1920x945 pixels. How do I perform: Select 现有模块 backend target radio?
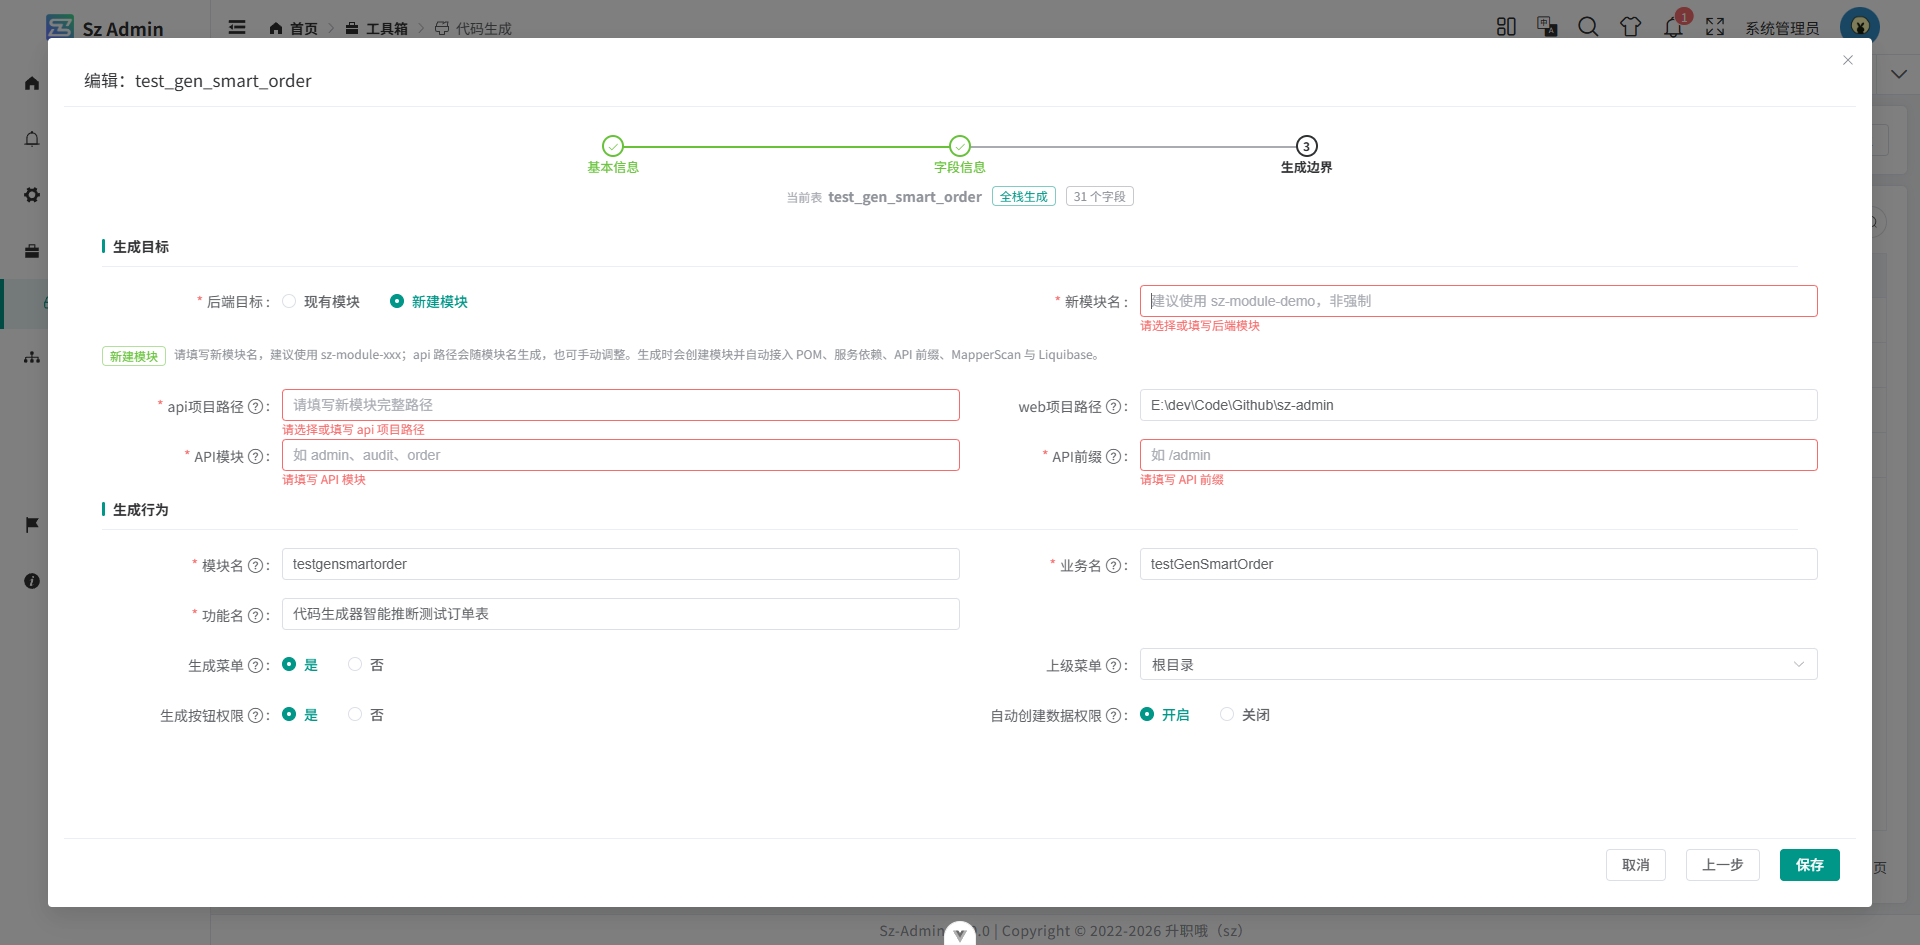click(x=321, y=301)
